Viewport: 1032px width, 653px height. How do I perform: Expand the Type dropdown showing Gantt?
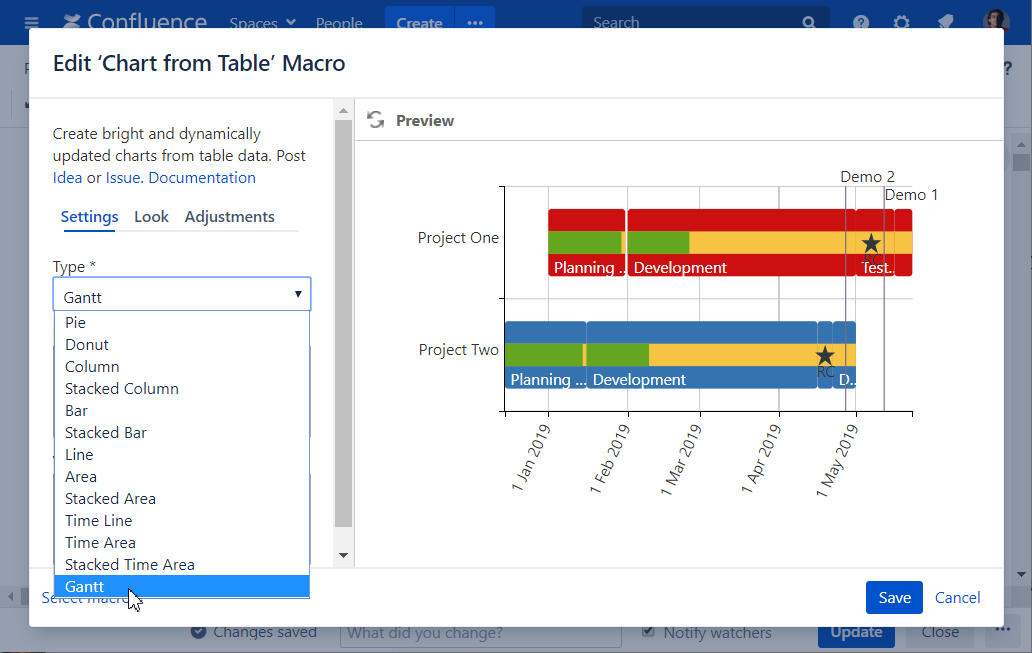[x=182, y=295]
